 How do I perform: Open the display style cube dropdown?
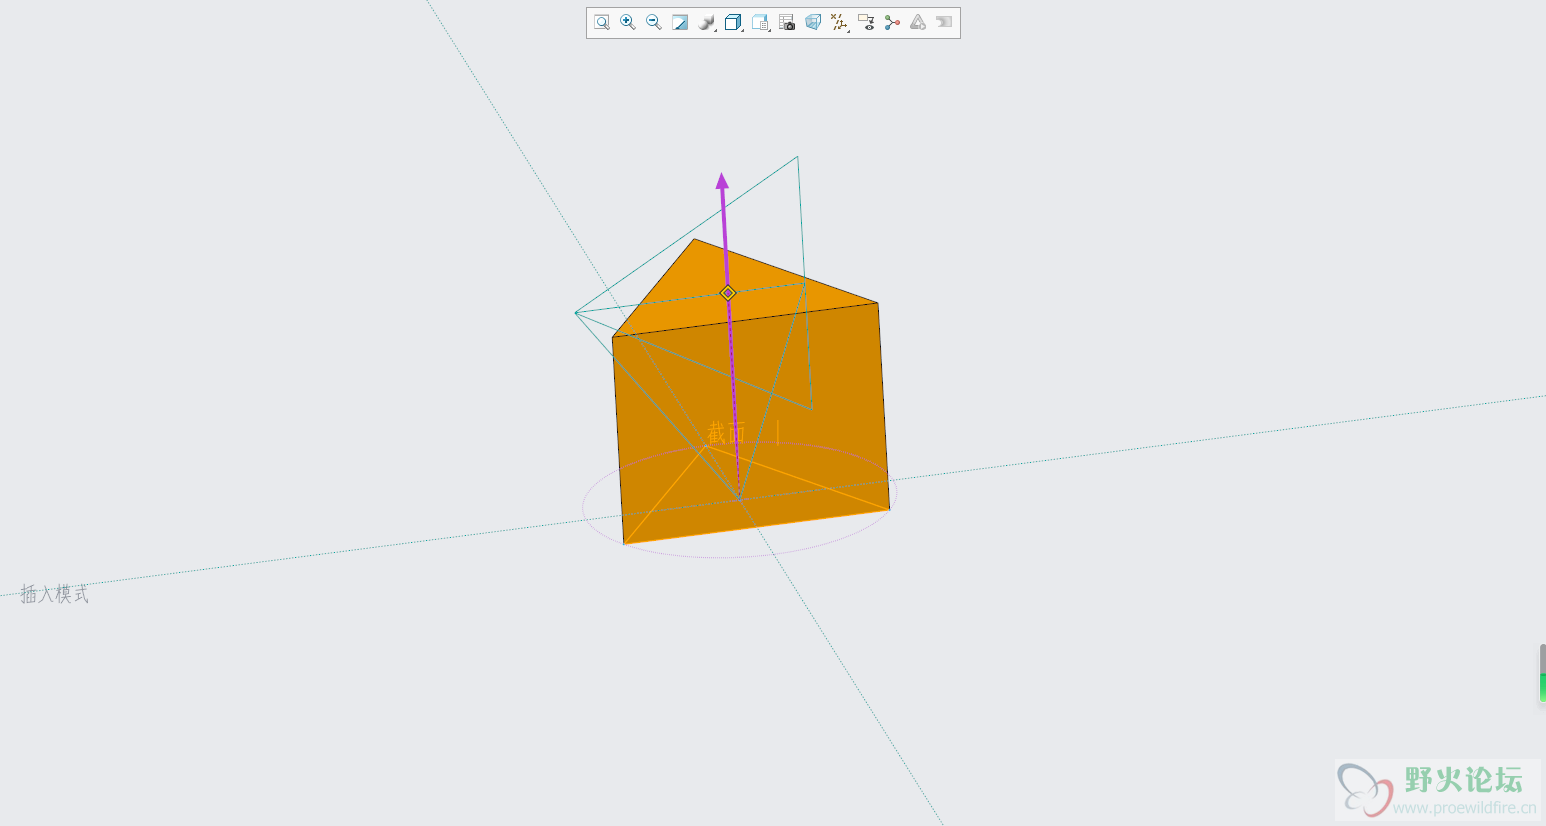(733, 22)
